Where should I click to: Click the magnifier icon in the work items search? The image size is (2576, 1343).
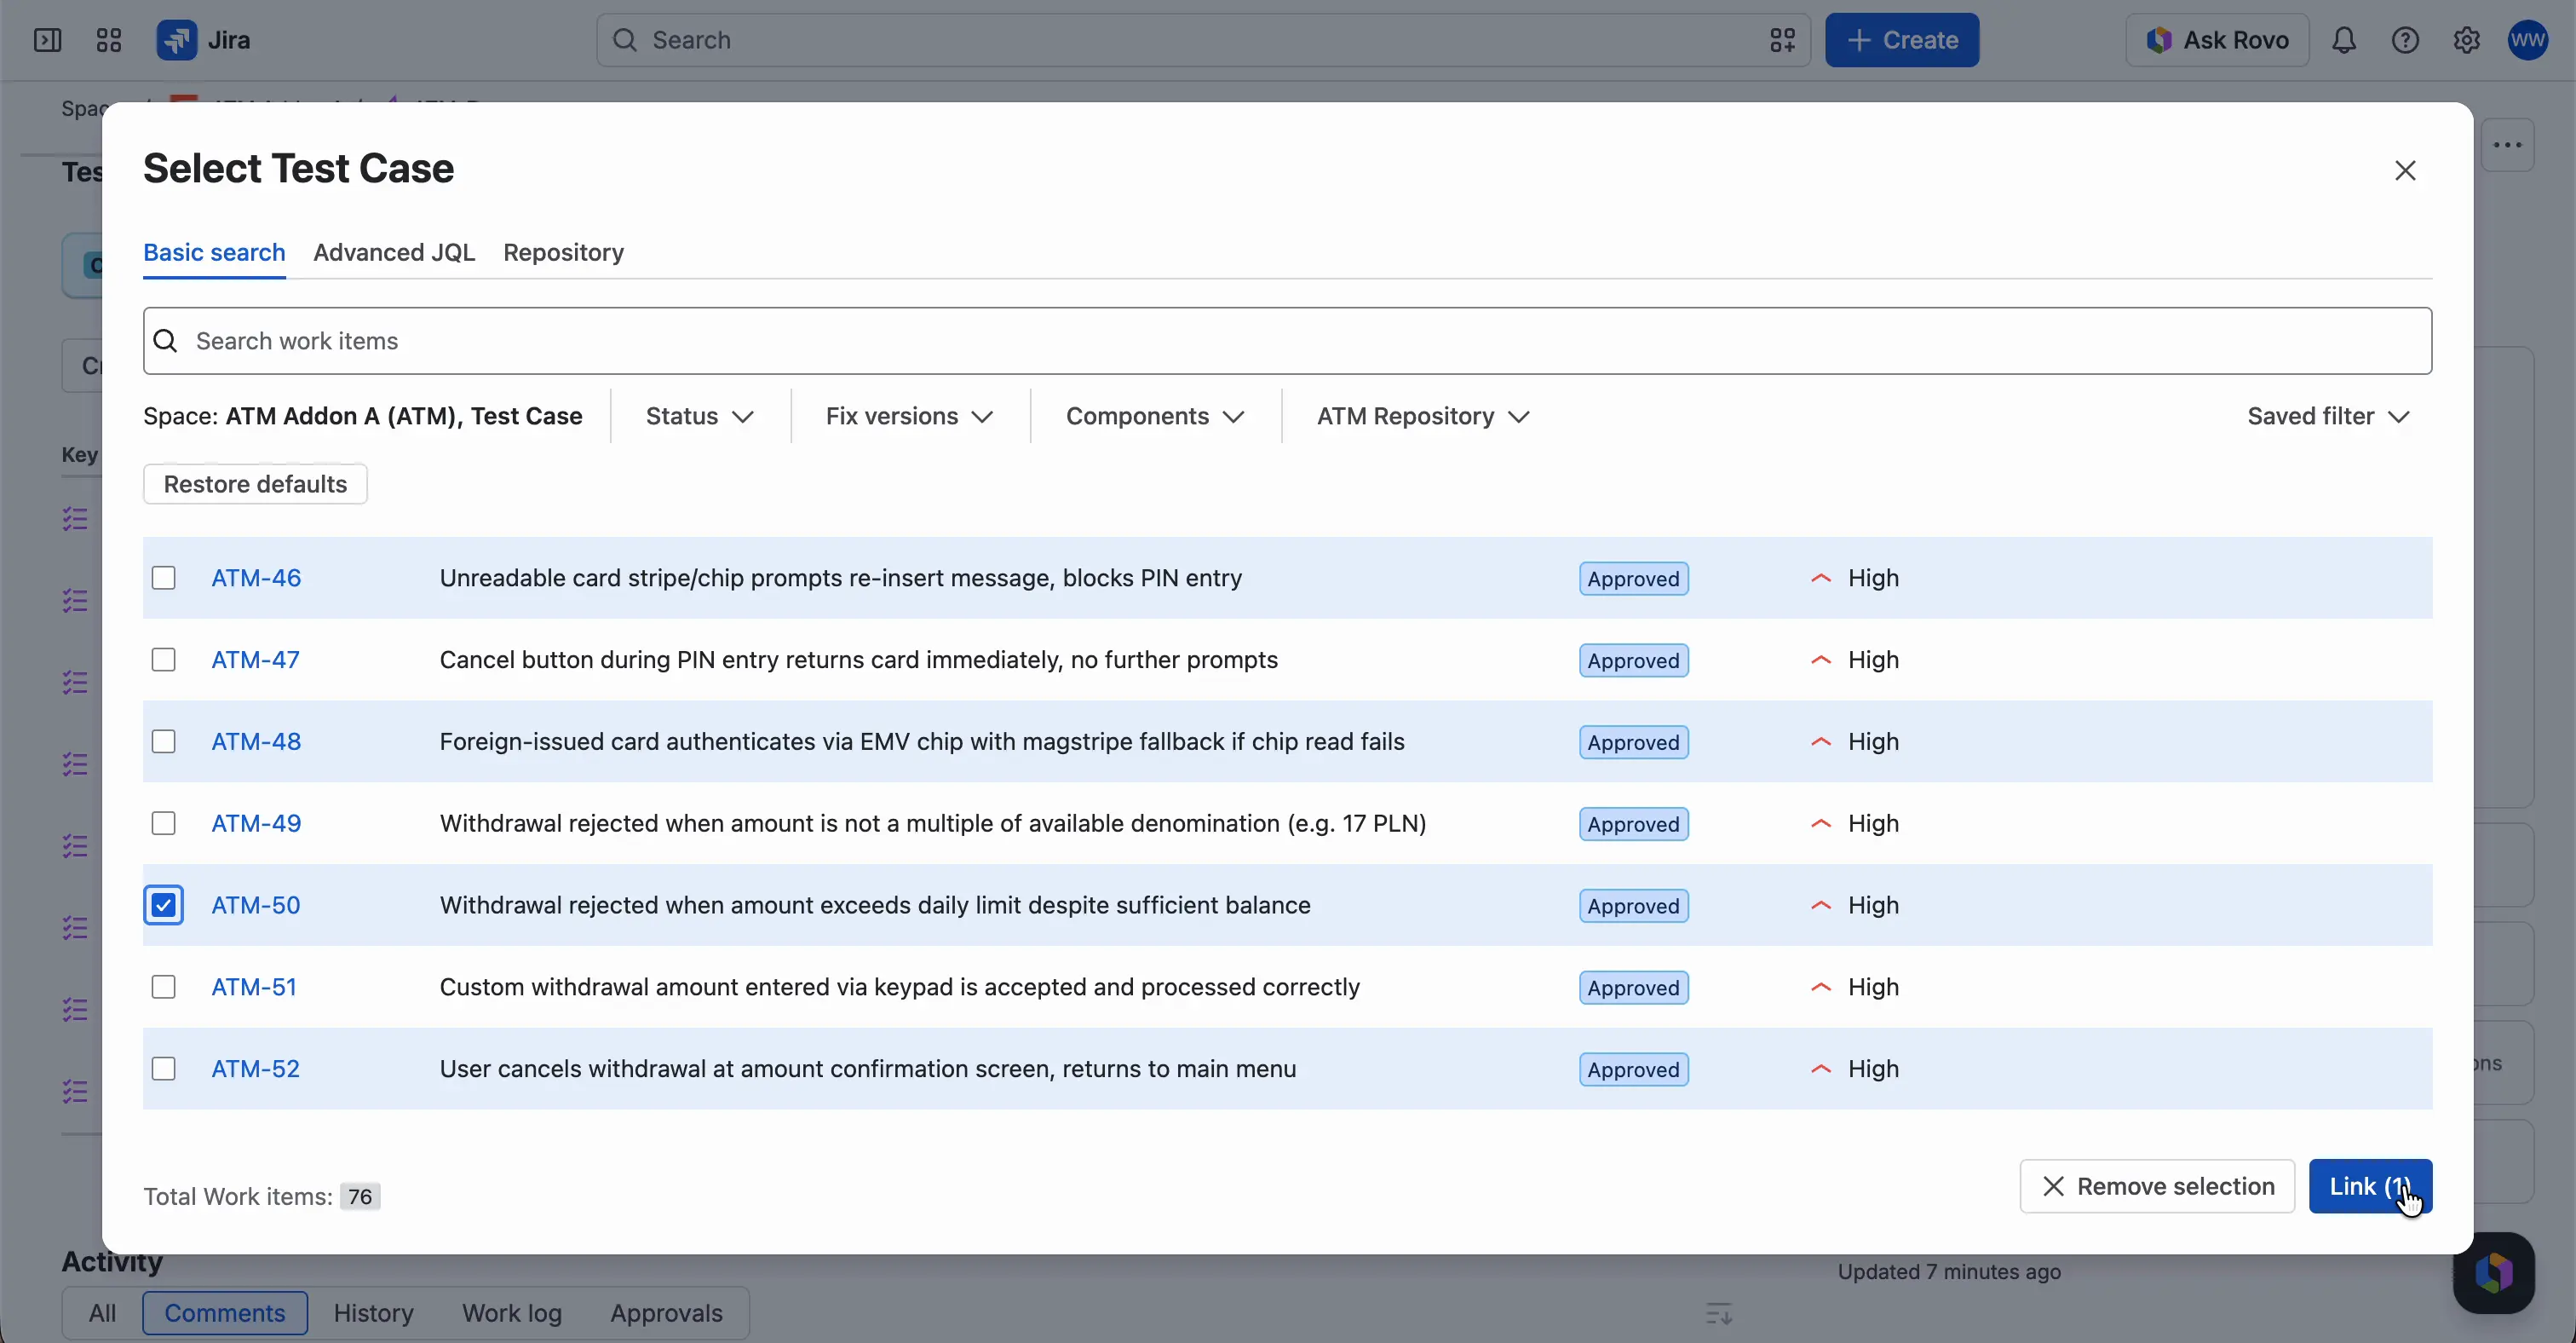pyautogui.click(x=166, y=341)
